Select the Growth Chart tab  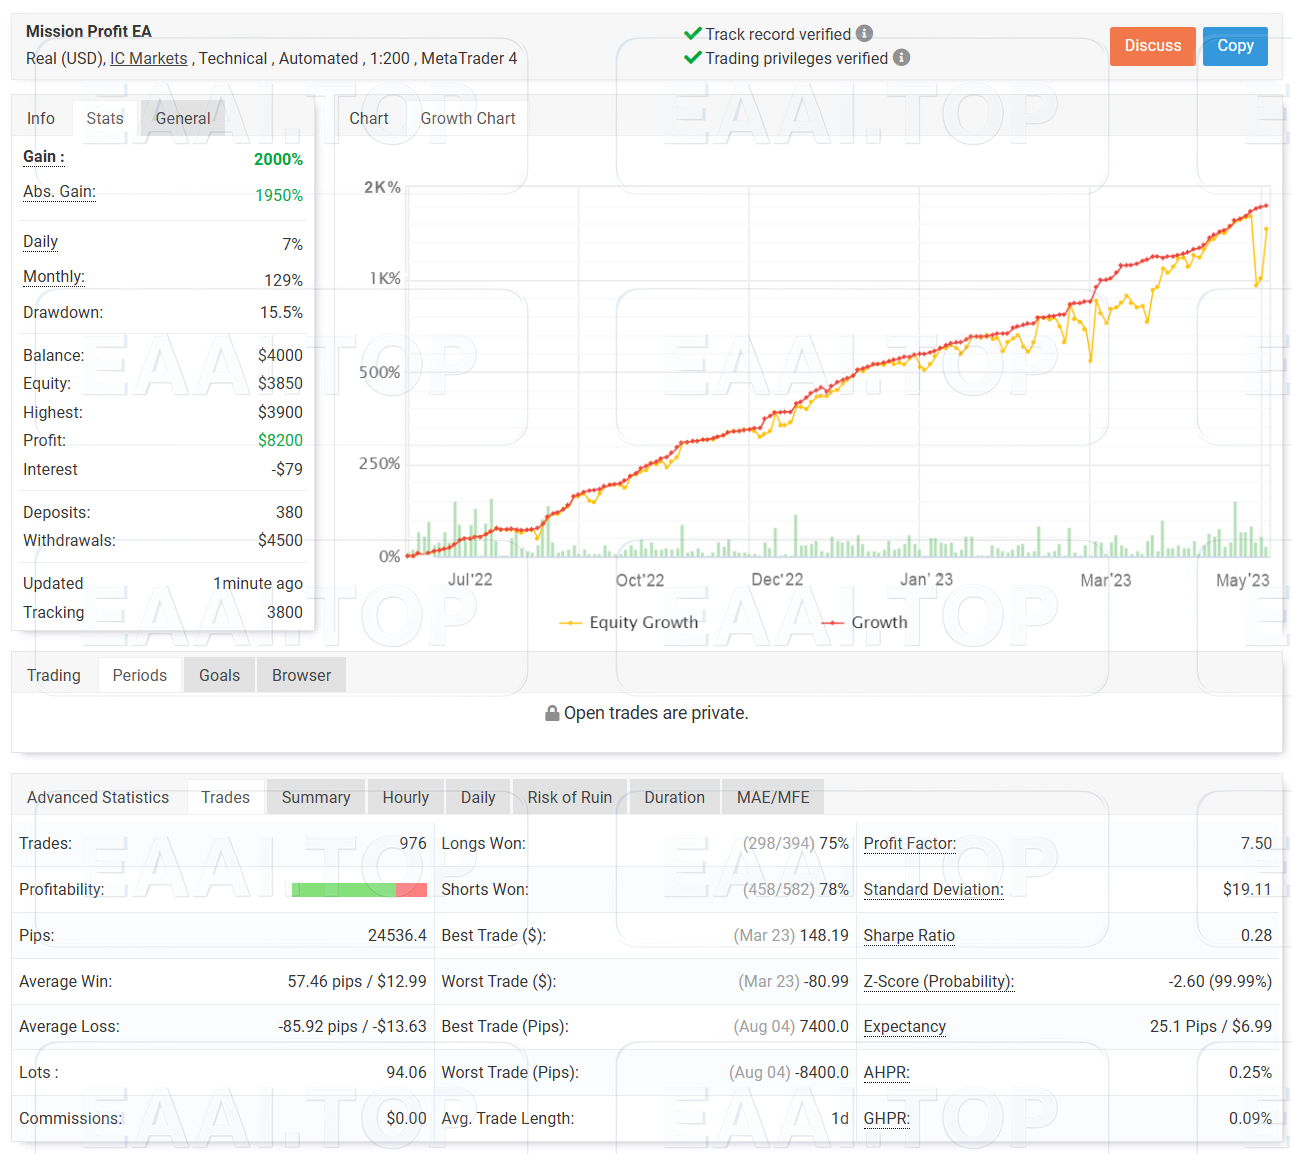point(468,118)
